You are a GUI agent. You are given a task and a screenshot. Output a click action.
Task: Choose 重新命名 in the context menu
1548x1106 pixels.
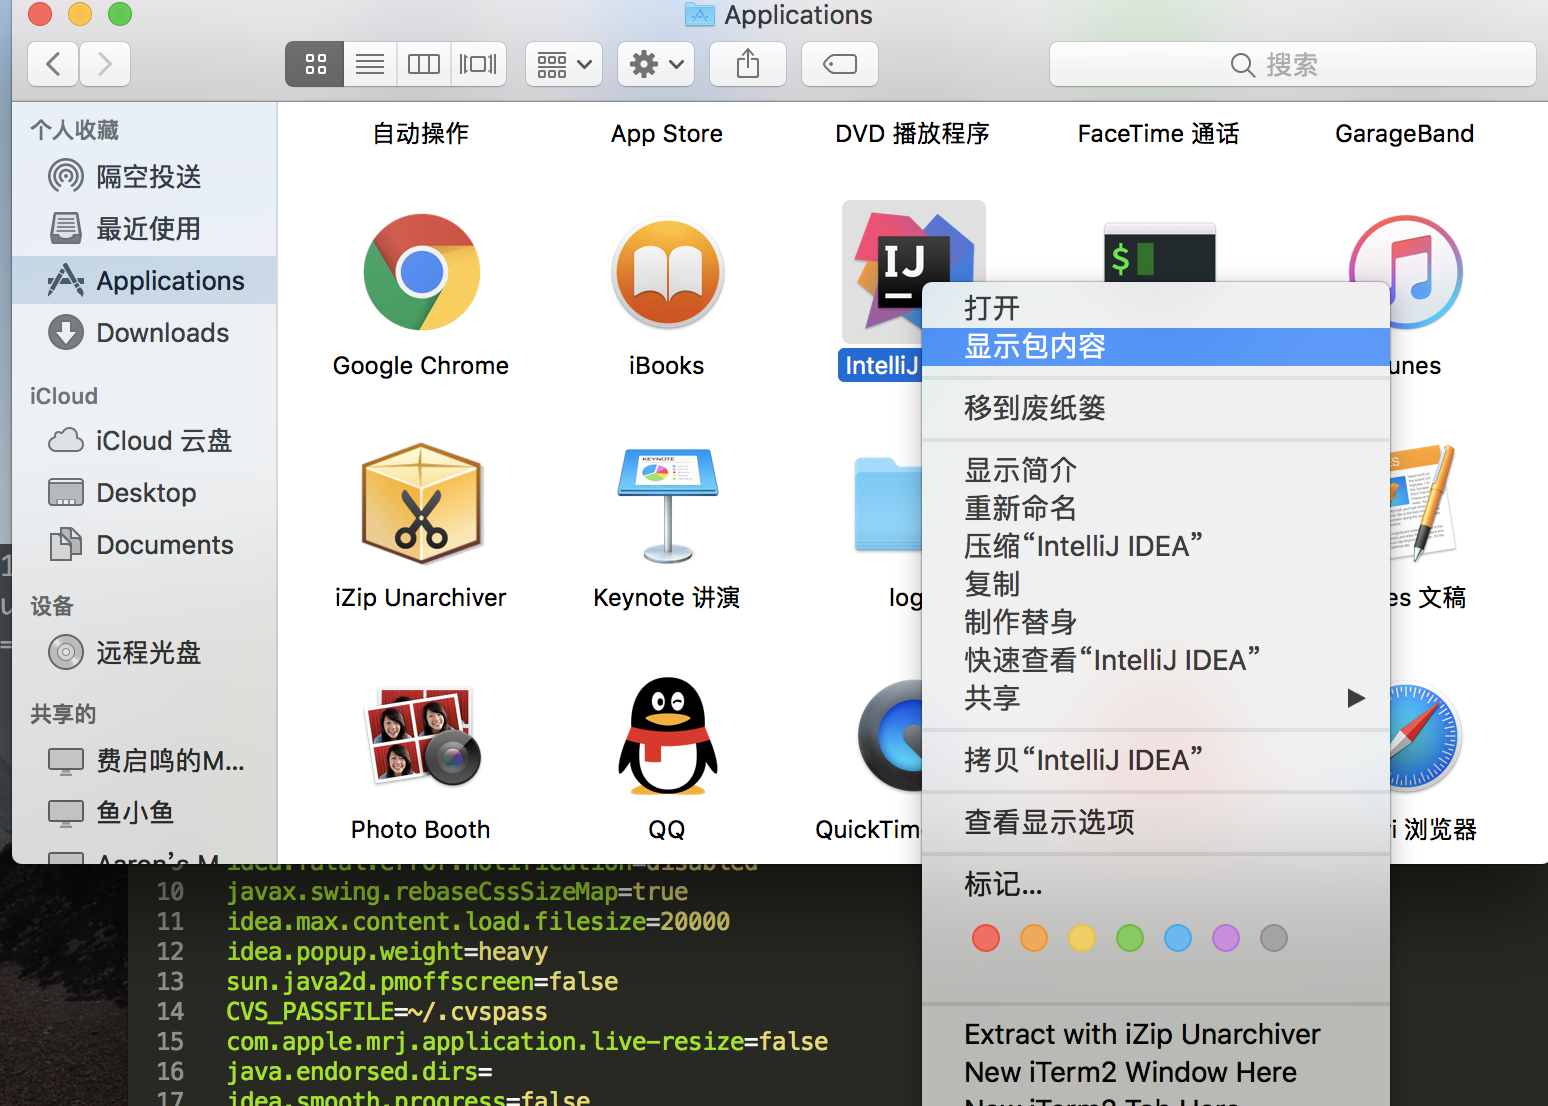click(x=1156, y=508)
